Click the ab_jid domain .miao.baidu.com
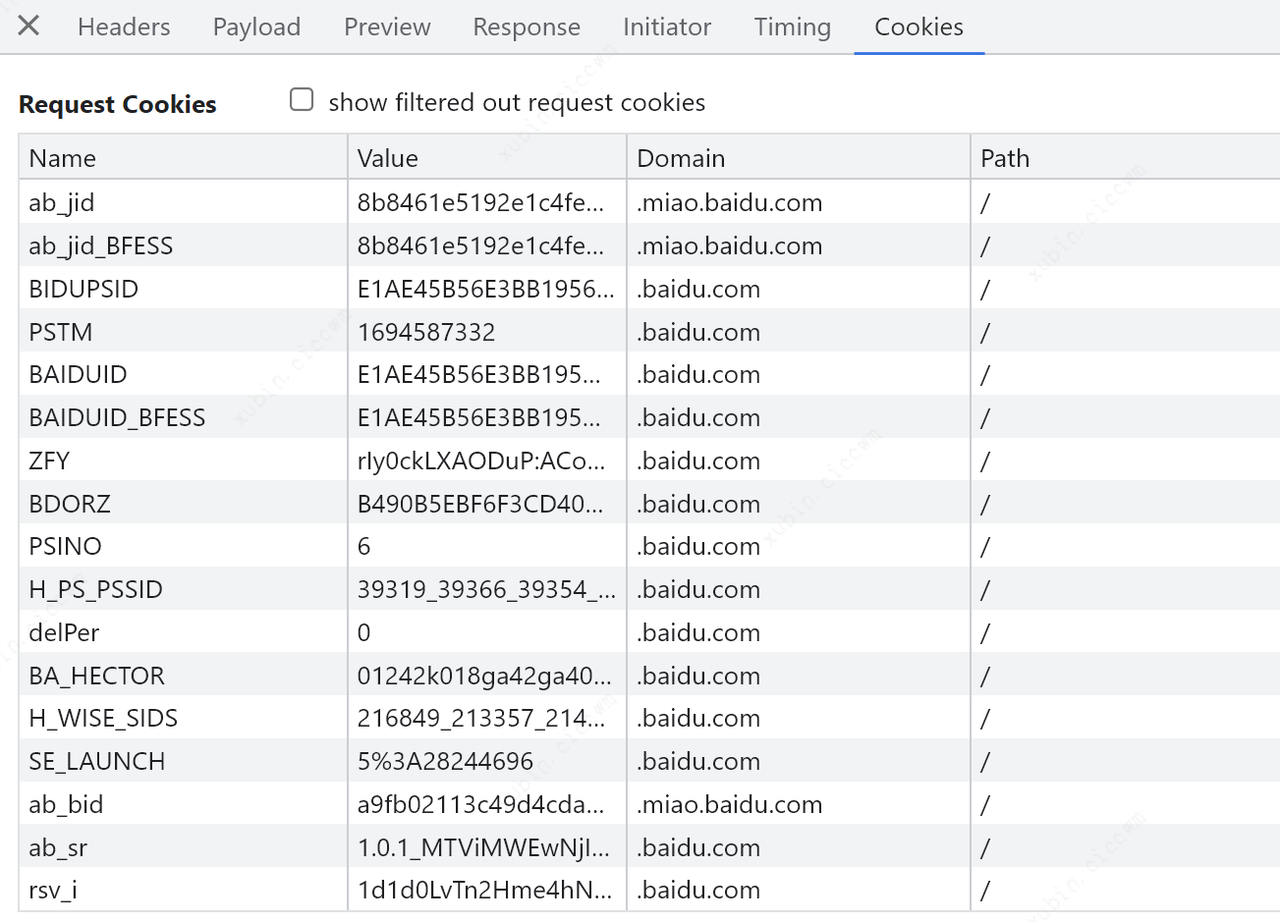1280x922 pixels. point(729,203)
